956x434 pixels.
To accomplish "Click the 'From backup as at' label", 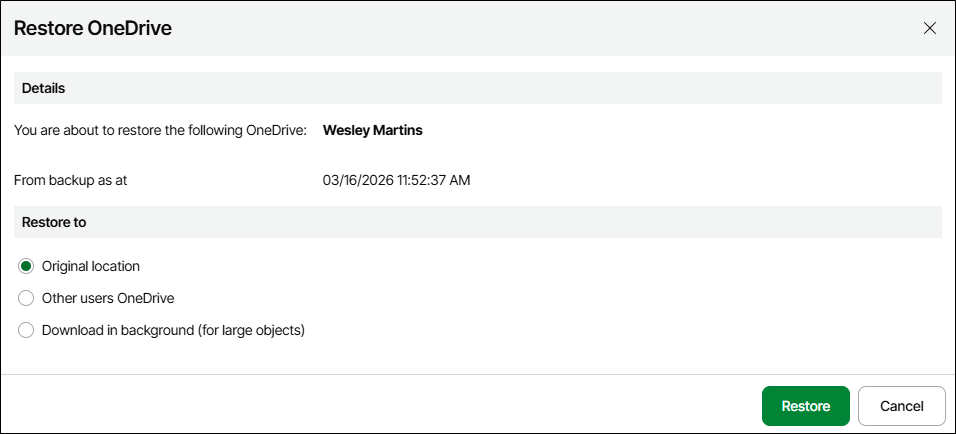I will (71, 181).
